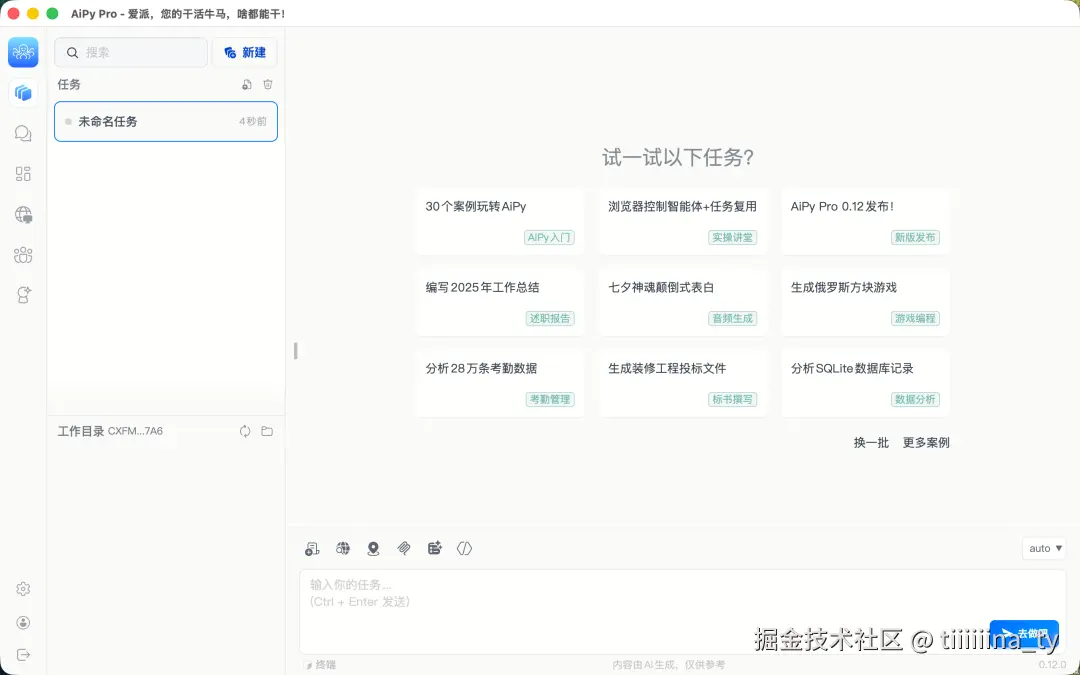Click the AiPy octopus logo in sidebar
Viewport: 1080px width, 675px height.
tap(23, 52)
